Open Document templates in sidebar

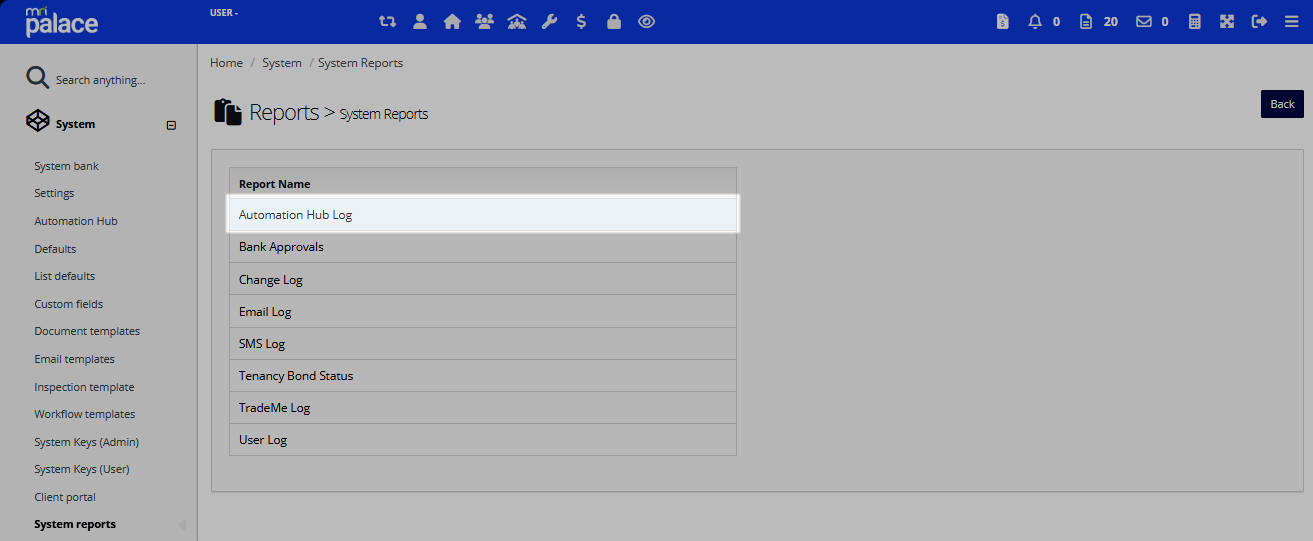click(x=87, y=331)
